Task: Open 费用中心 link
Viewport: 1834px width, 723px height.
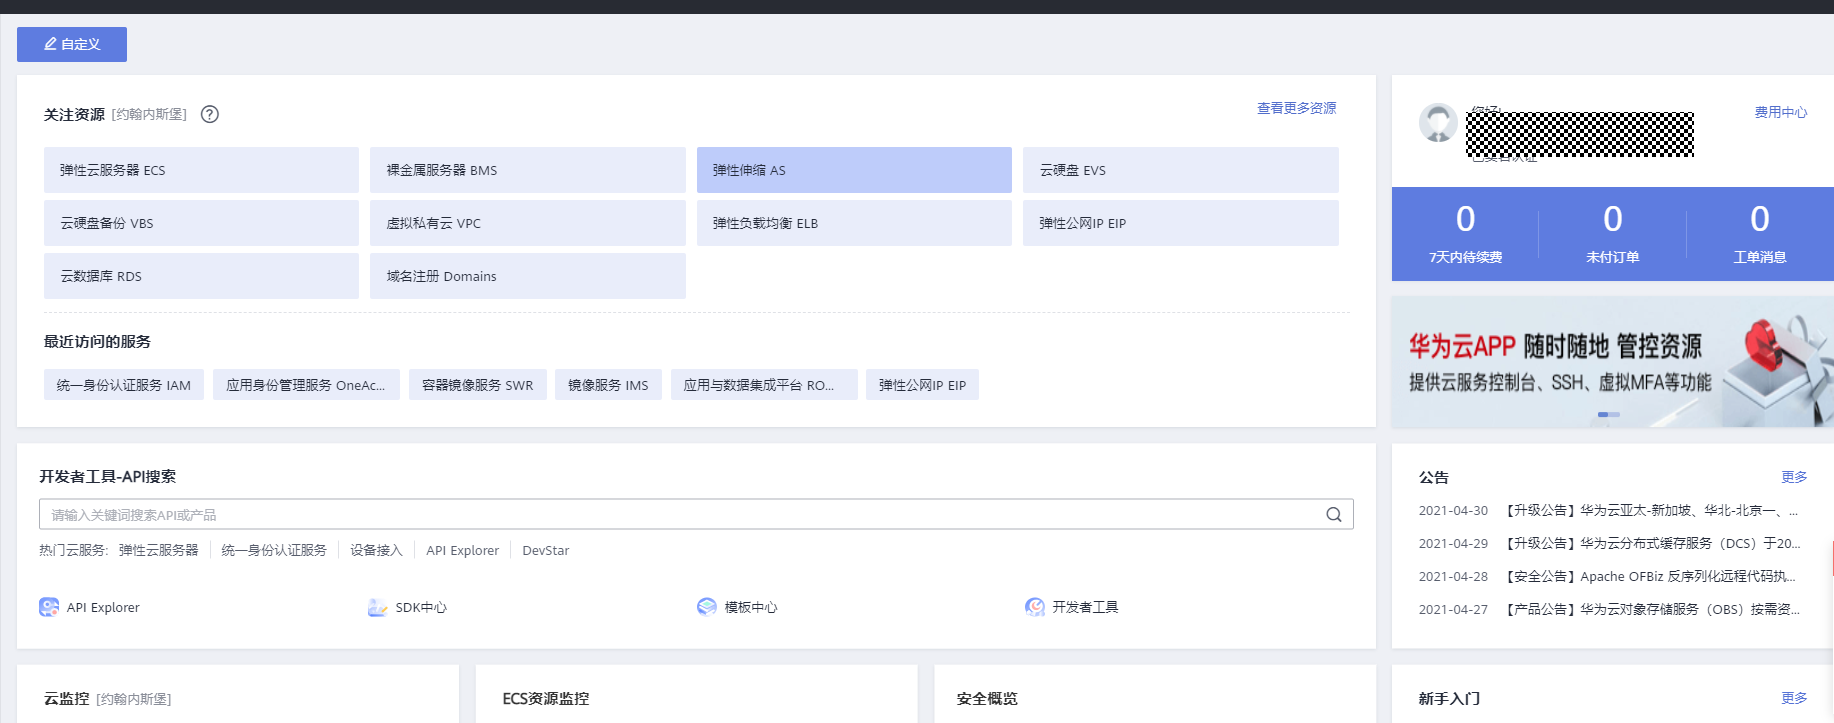Action: pos(1780,112)
